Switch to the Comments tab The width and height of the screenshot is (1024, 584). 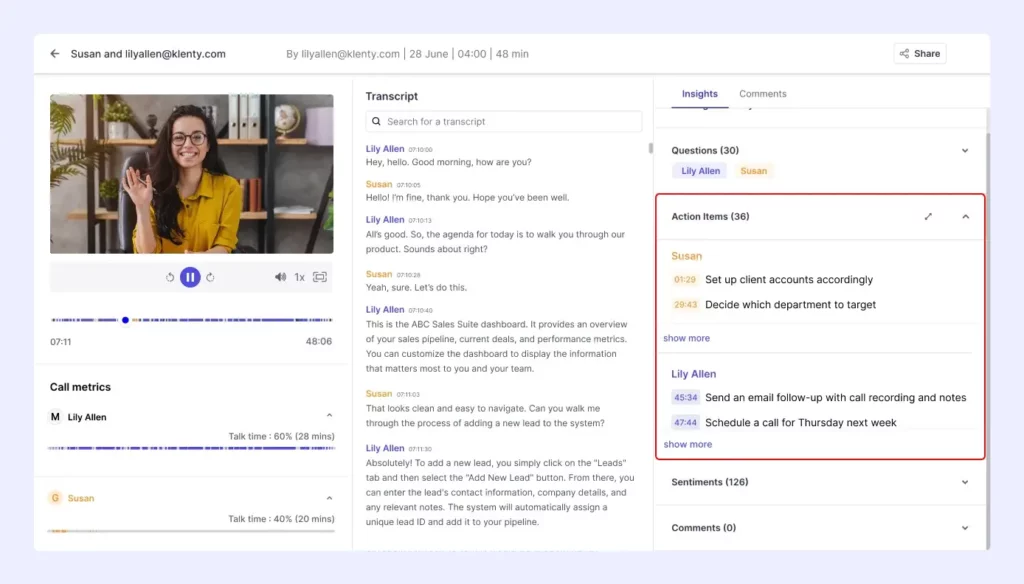(763, 94)
